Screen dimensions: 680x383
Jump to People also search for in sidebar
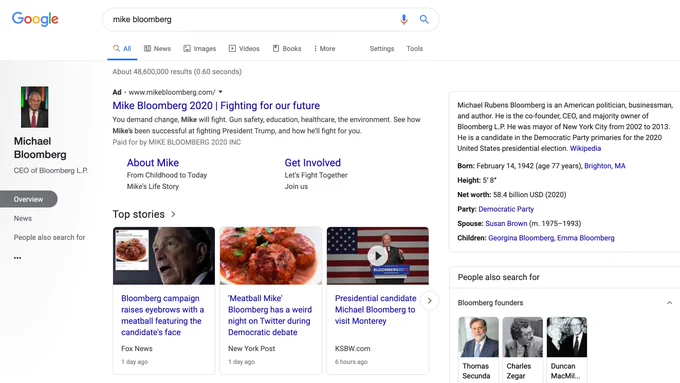(x=49, y=237)
